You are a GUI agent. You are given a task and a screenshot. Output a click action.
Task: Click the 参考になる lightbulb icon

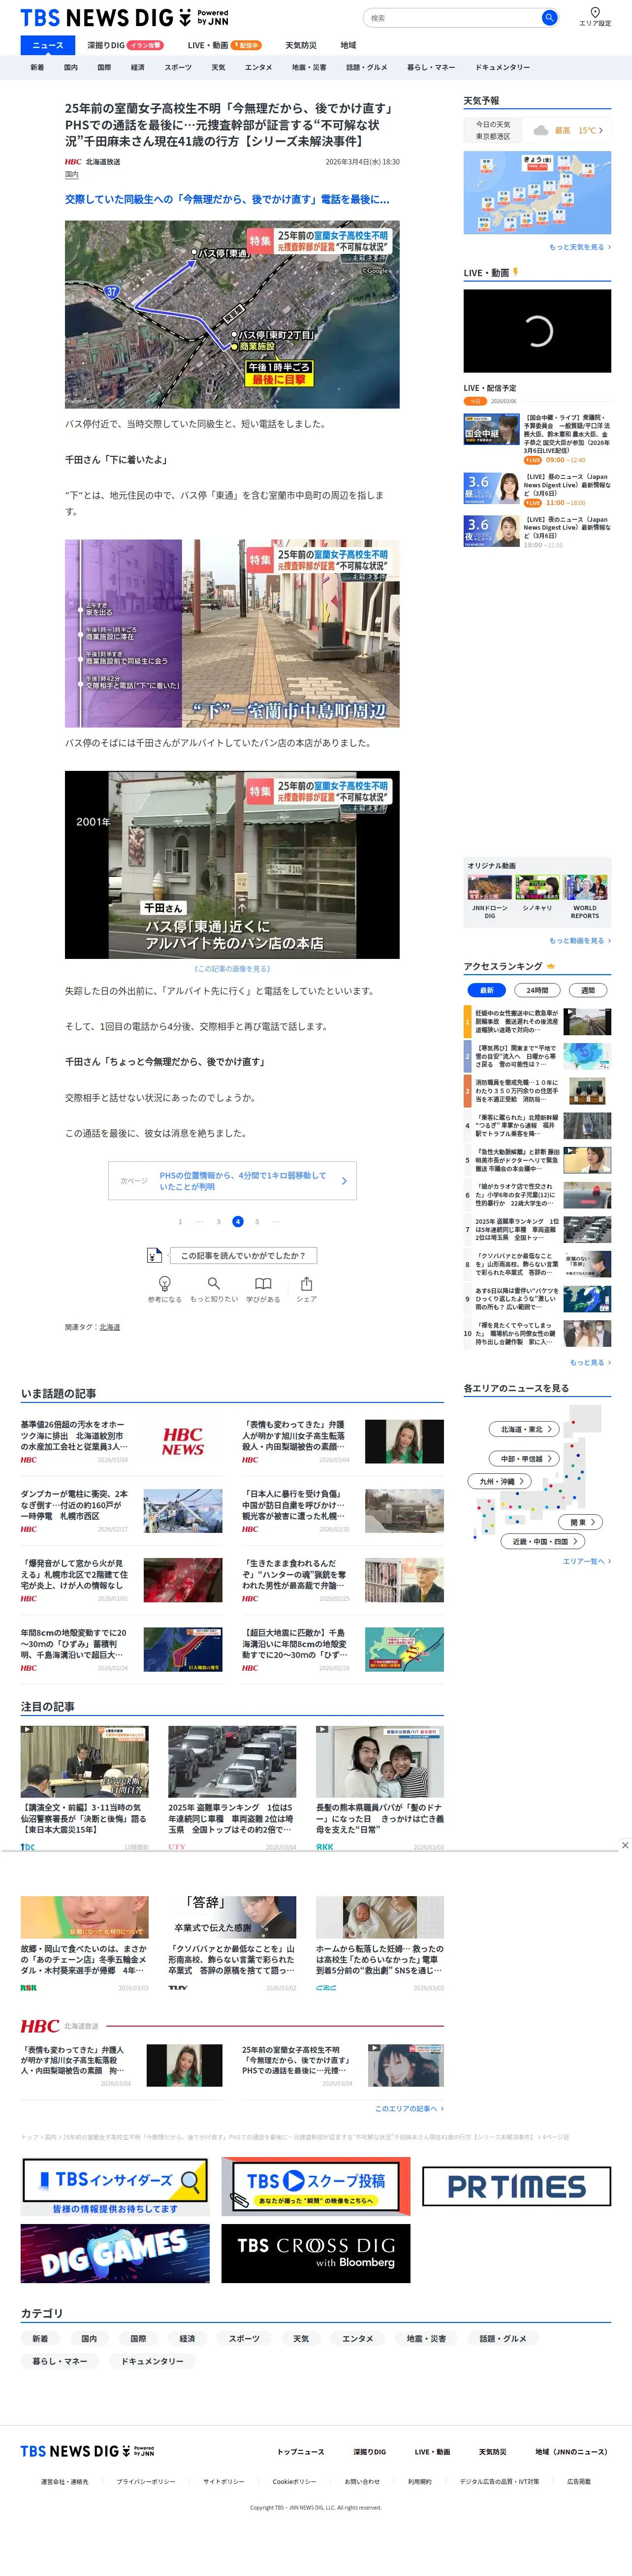165,1283
